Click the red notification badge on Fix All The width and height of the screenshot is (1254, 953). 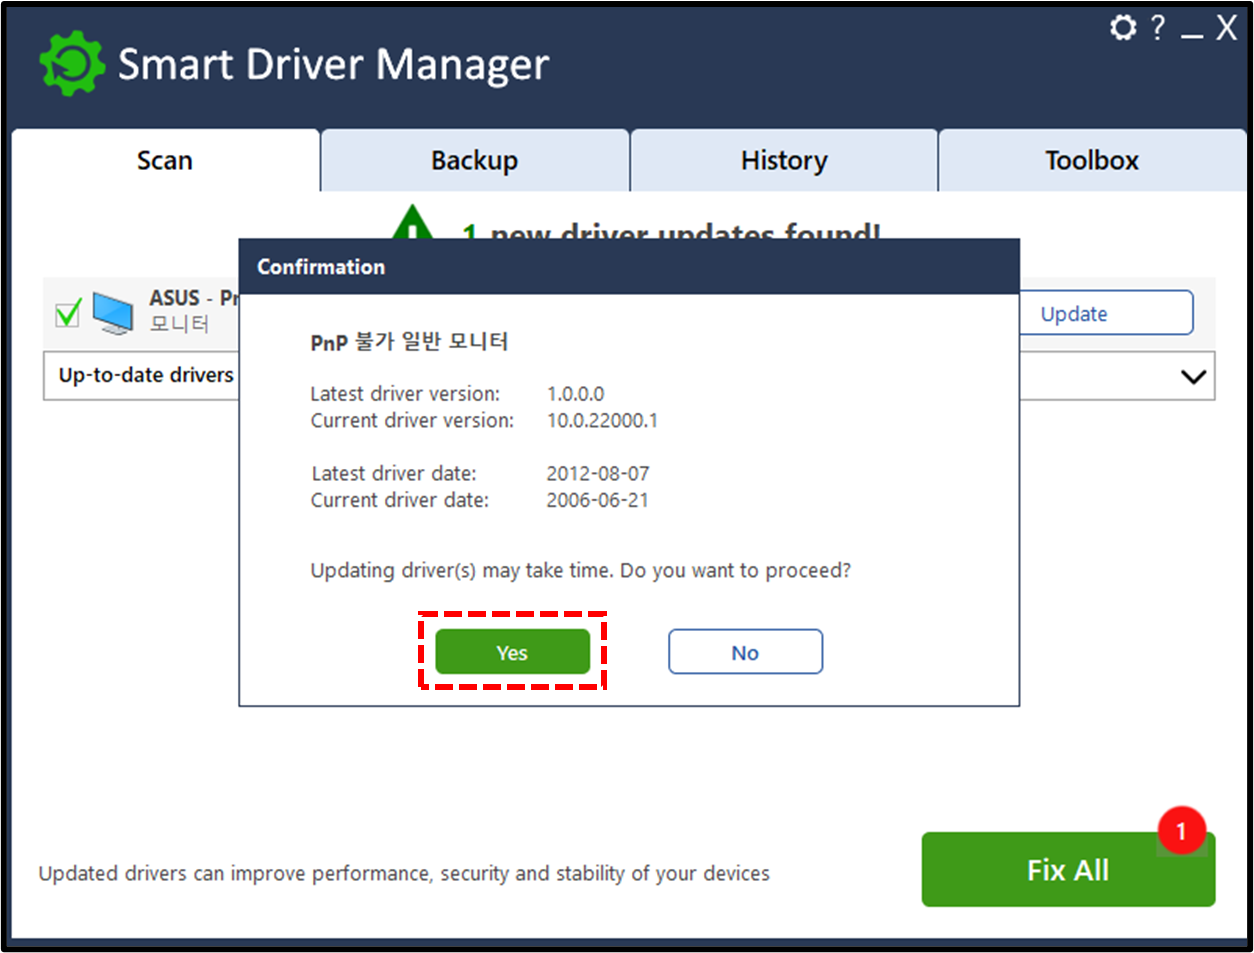tap(1181, 831)
